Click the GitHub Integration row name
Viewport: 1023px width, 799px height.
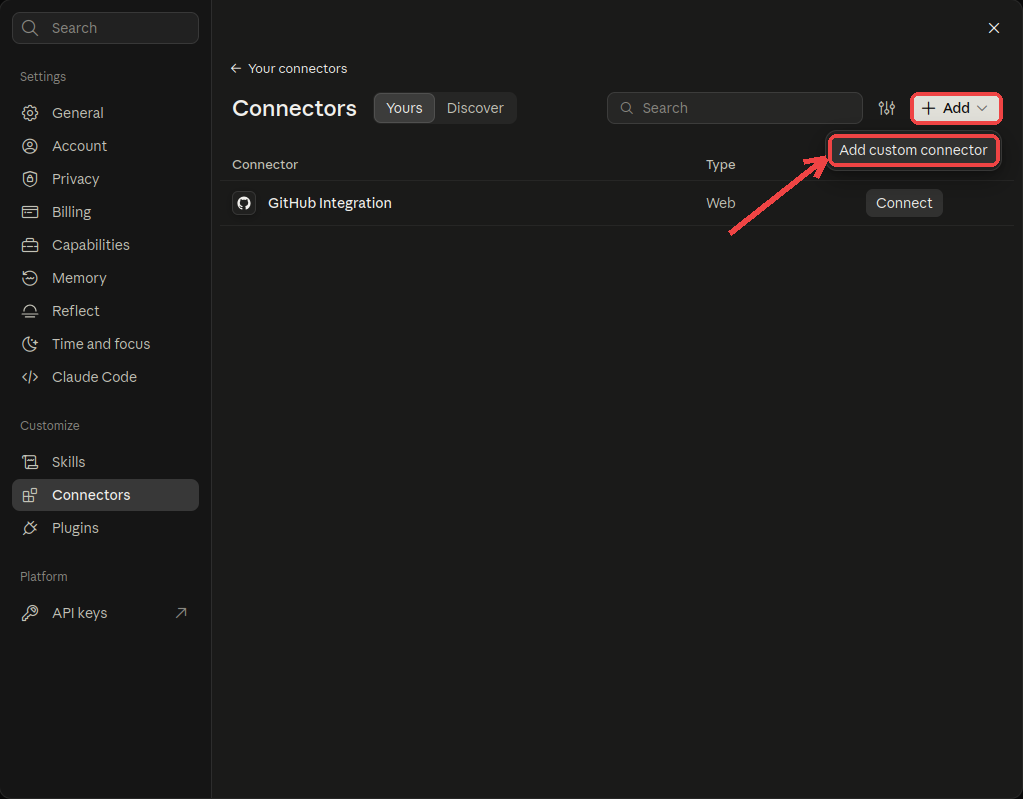click(x=329, y=203)
